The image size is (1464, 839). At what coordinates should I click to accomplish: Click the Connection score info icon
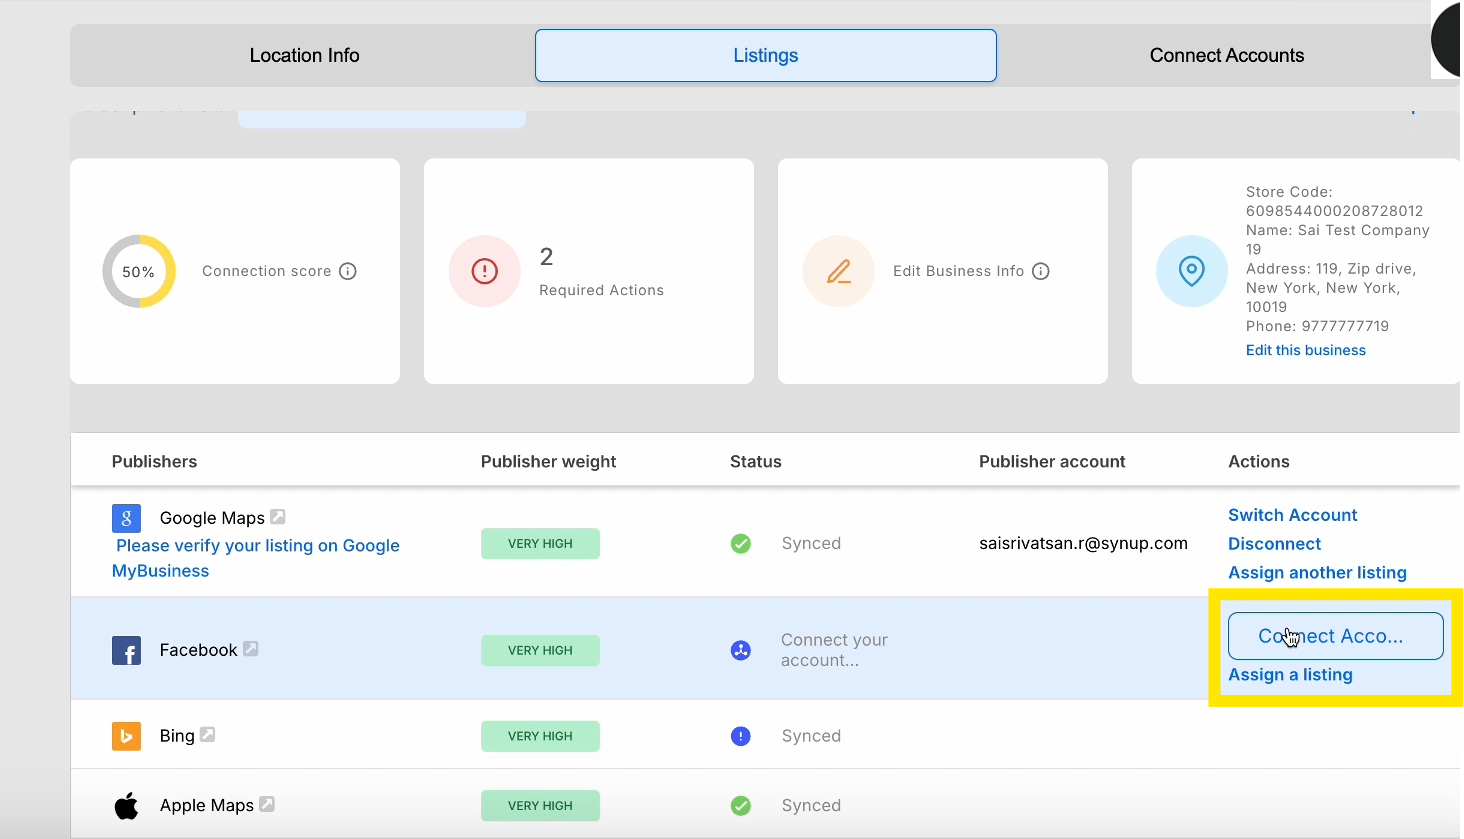tap(348, 271)
